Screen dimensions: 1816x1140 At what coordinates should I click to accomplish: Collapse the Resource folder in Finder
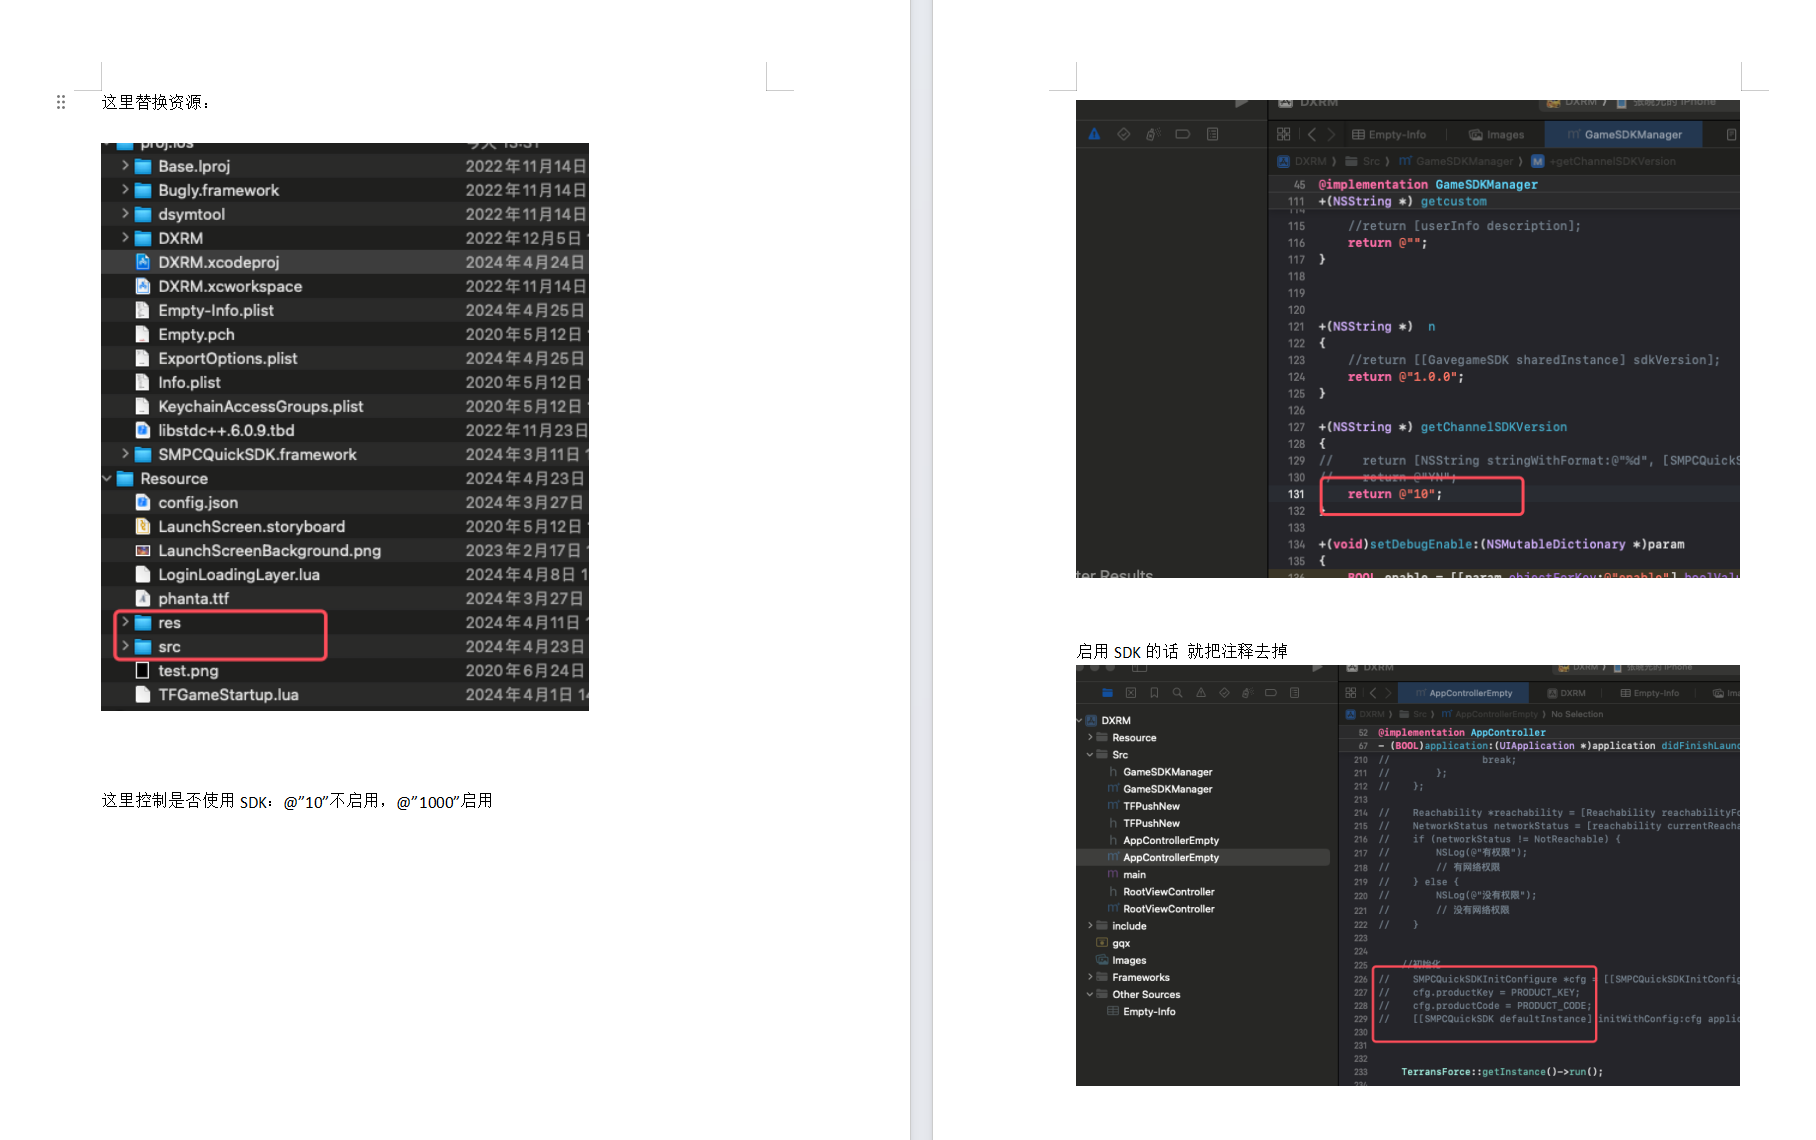[107, 479]
